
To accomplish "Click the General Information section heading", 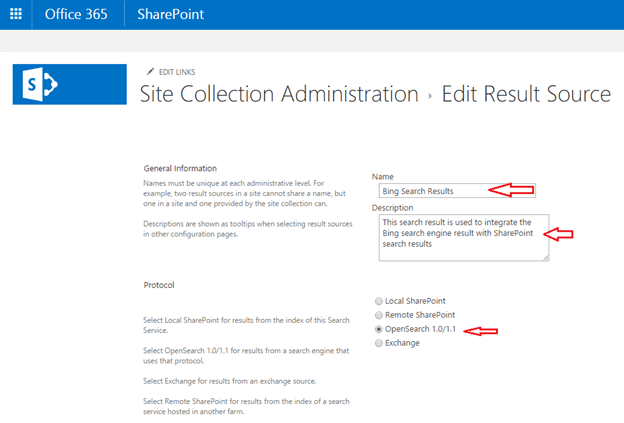I will point(181,168).
